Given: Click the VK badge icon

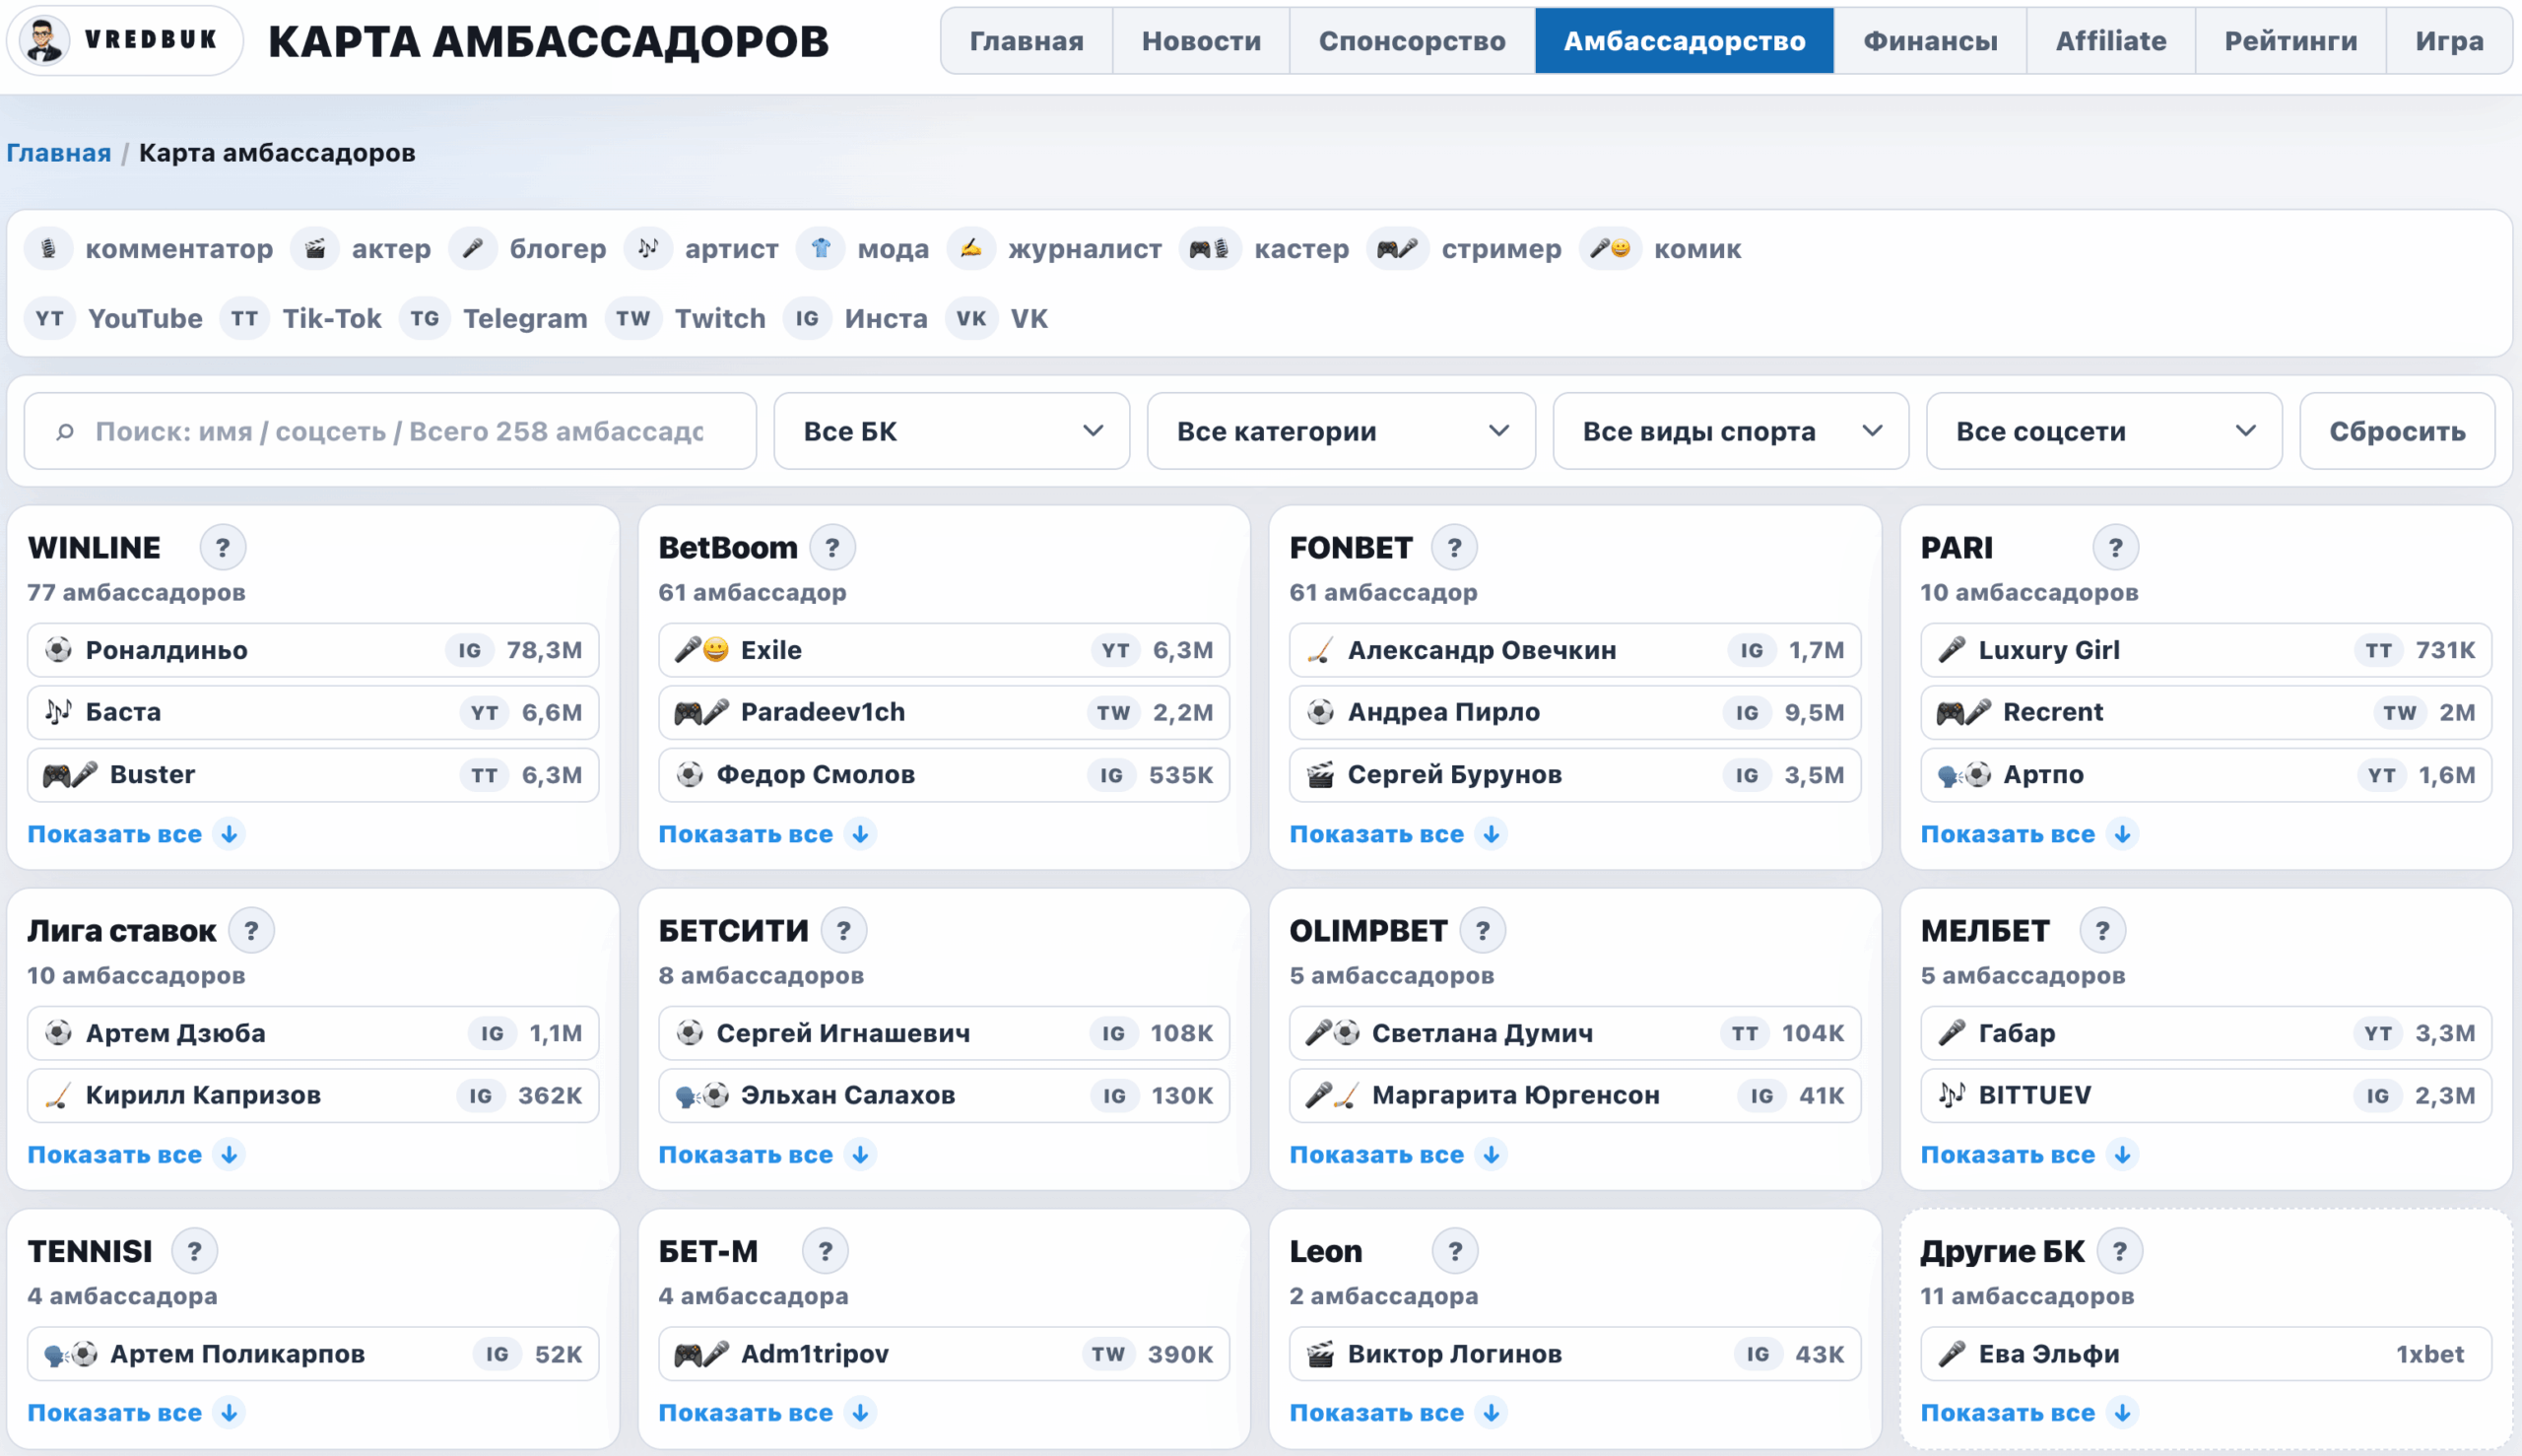Looking at the screenshot, I should (971, 319).
